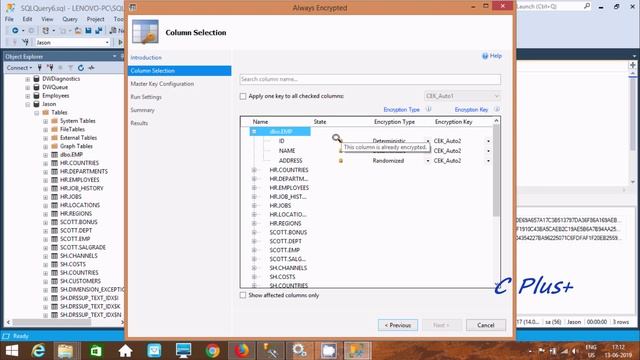This screenshot has height=360, width=640.
Task: Select the Column Selection wizard step
Action: [180, 71]
